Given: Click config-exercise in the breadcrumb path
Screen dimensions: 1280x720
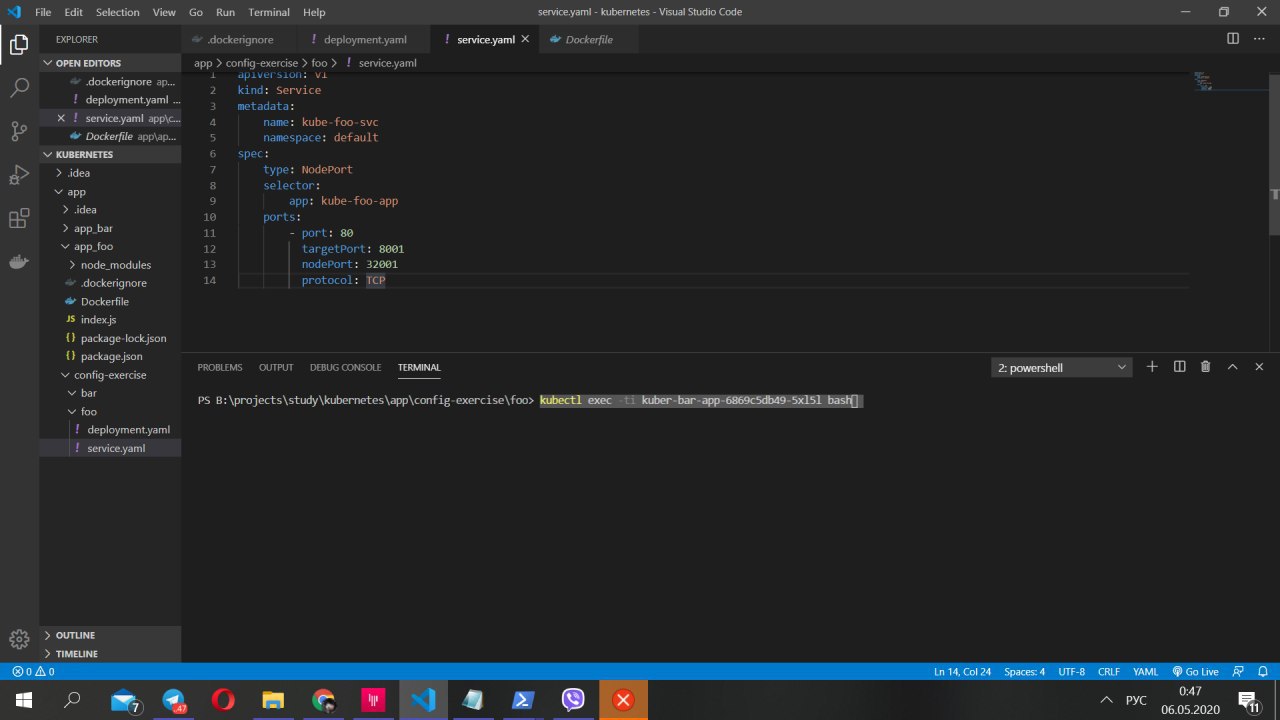Looking at the screenshot, I should (x=261, y=63).
